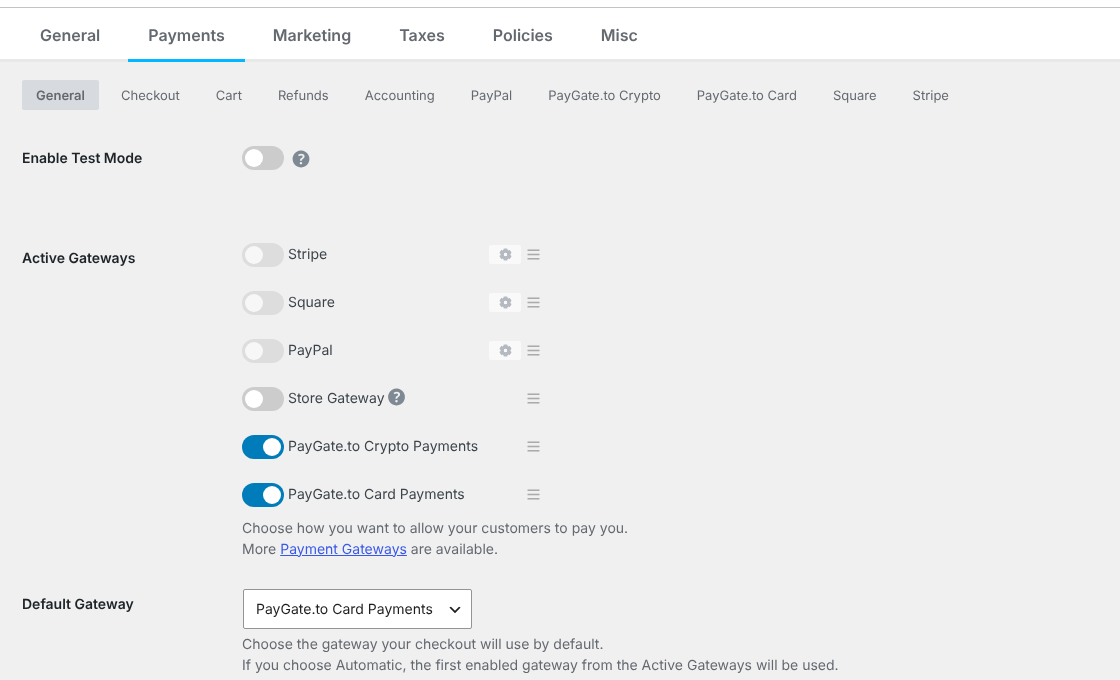
Task: Enable the PayPal gateway toggle
Action: [263, 350]
